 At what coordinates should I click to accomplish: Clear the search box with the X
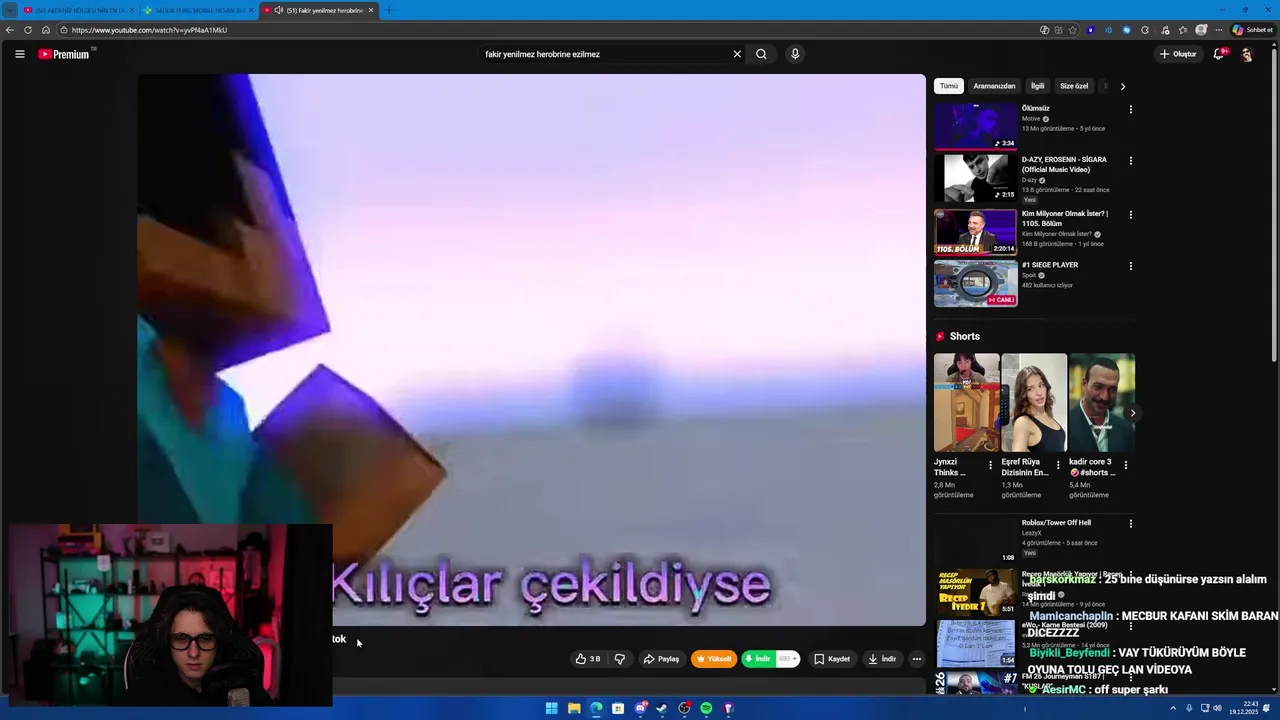737,54
